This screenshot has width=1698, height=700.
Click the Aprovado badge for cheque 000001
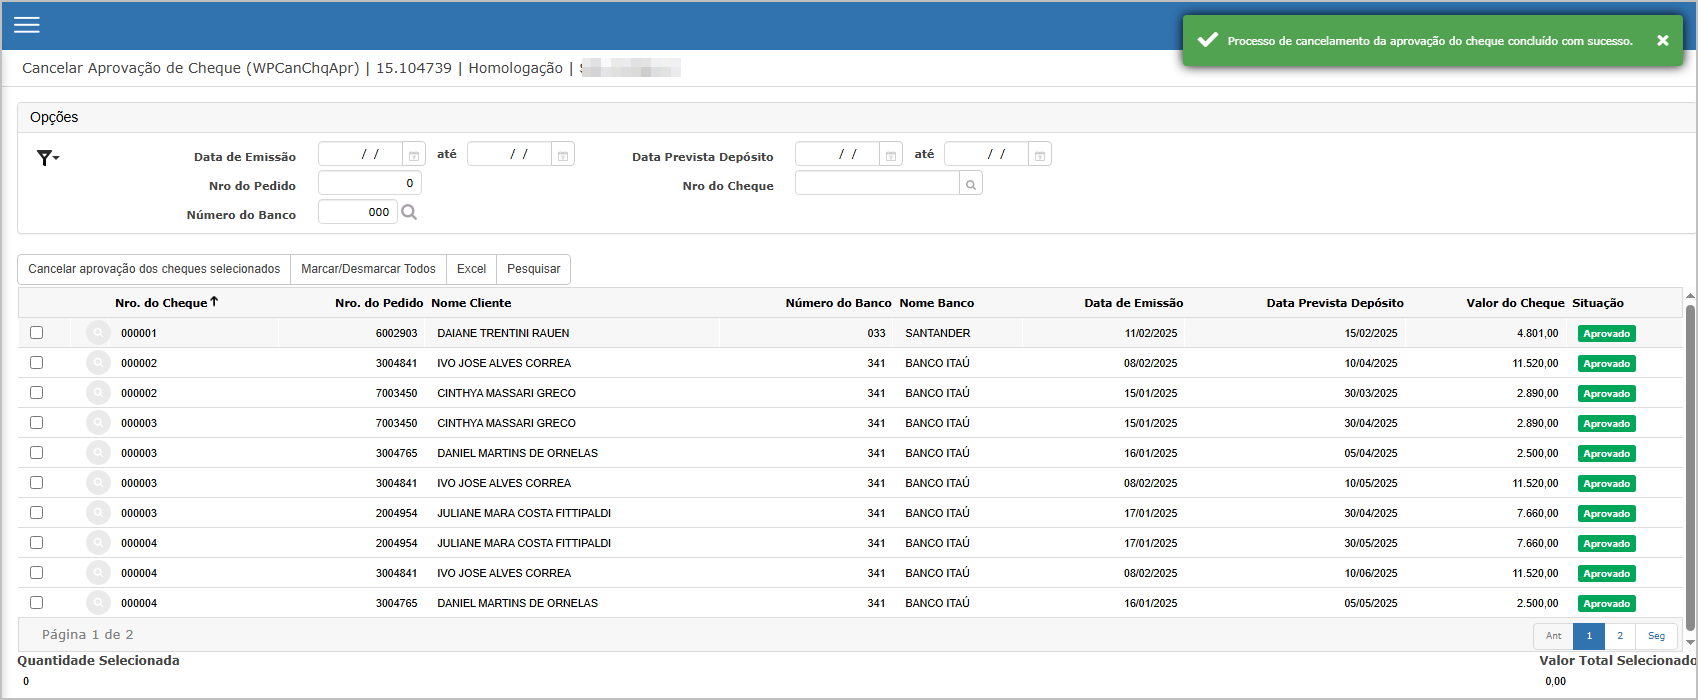click(1607, 334)
